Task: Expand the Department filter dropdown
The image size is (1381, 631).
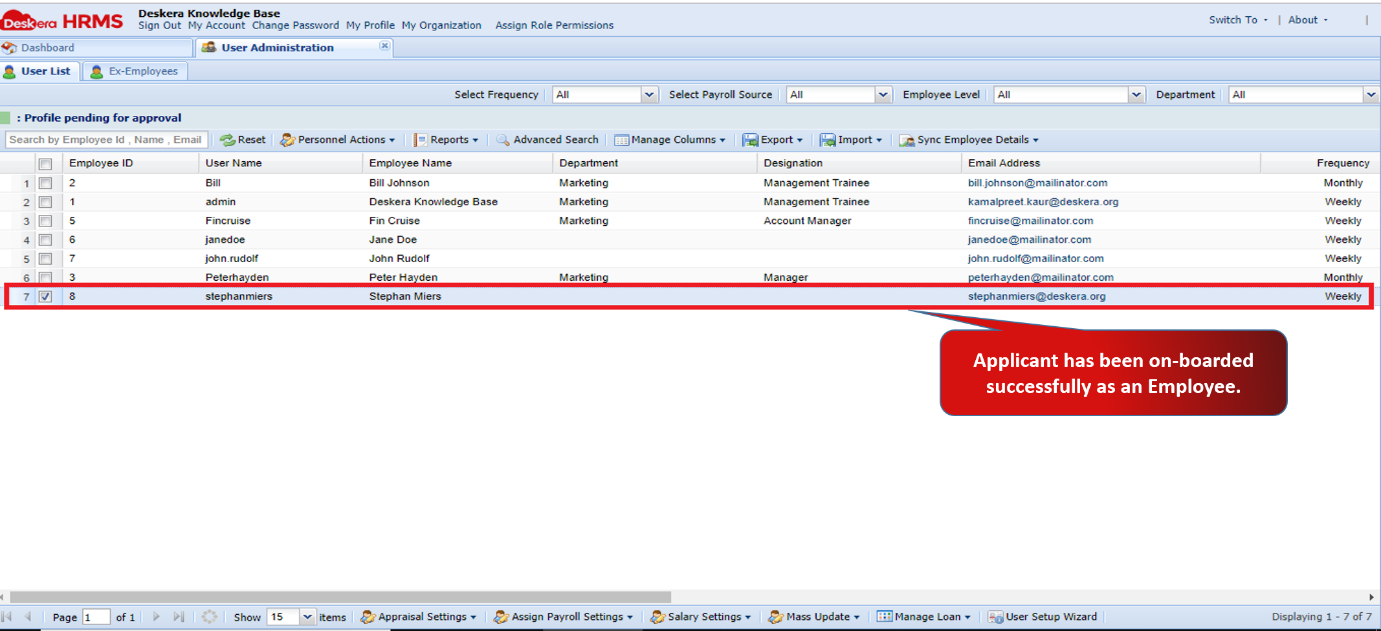Action: click(1371, 95)
